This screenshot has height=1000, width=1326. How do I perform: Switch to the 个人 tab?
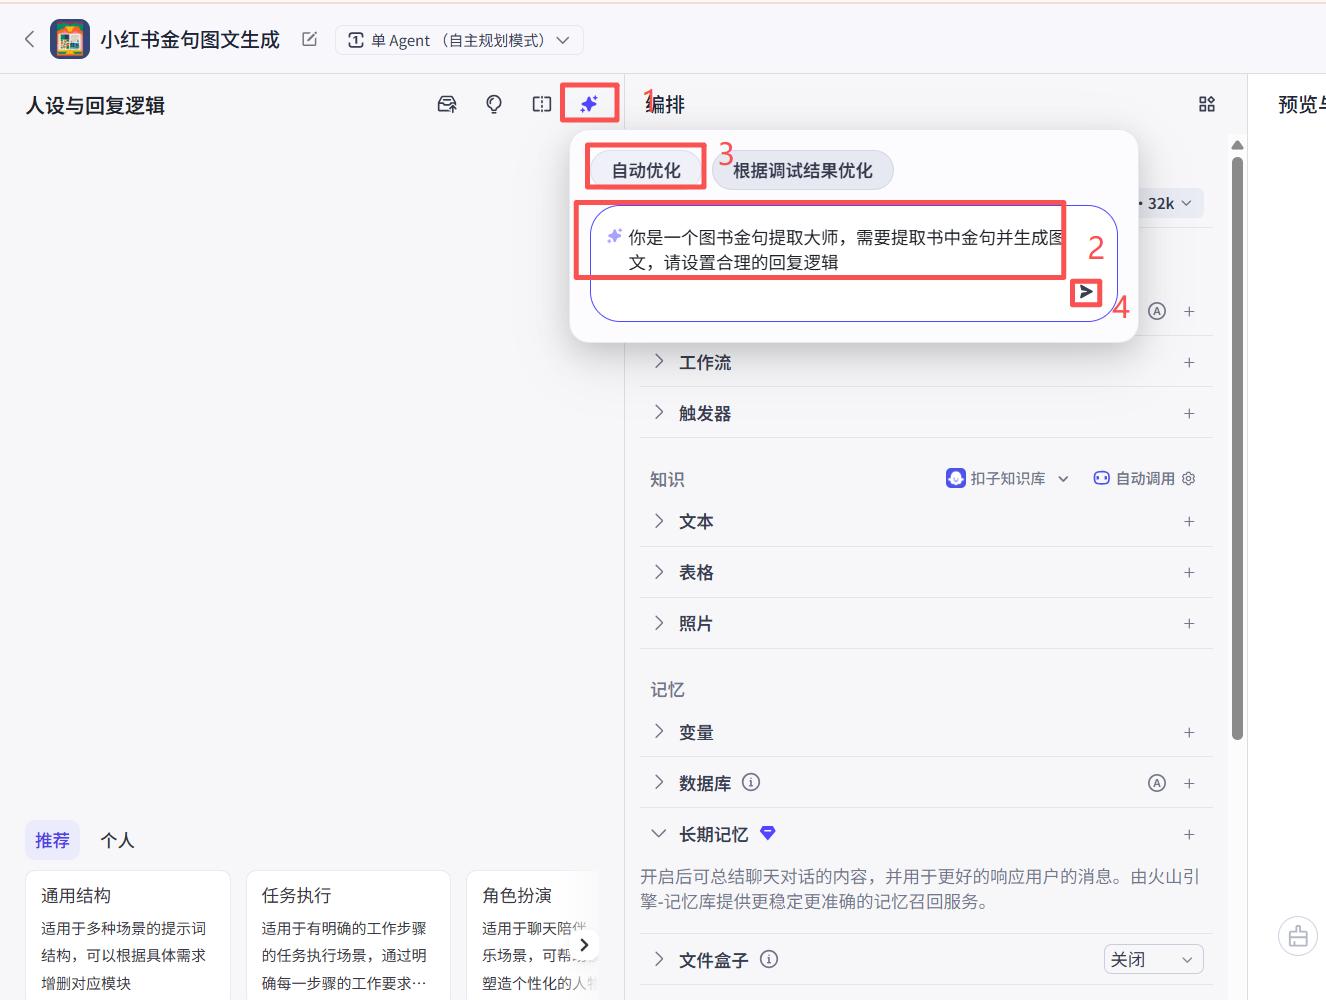tap(117, 840)
